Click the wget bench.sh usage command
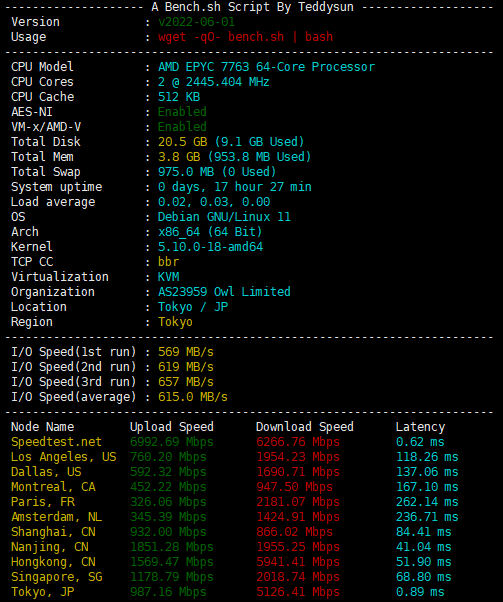 (x=245, y=37)
